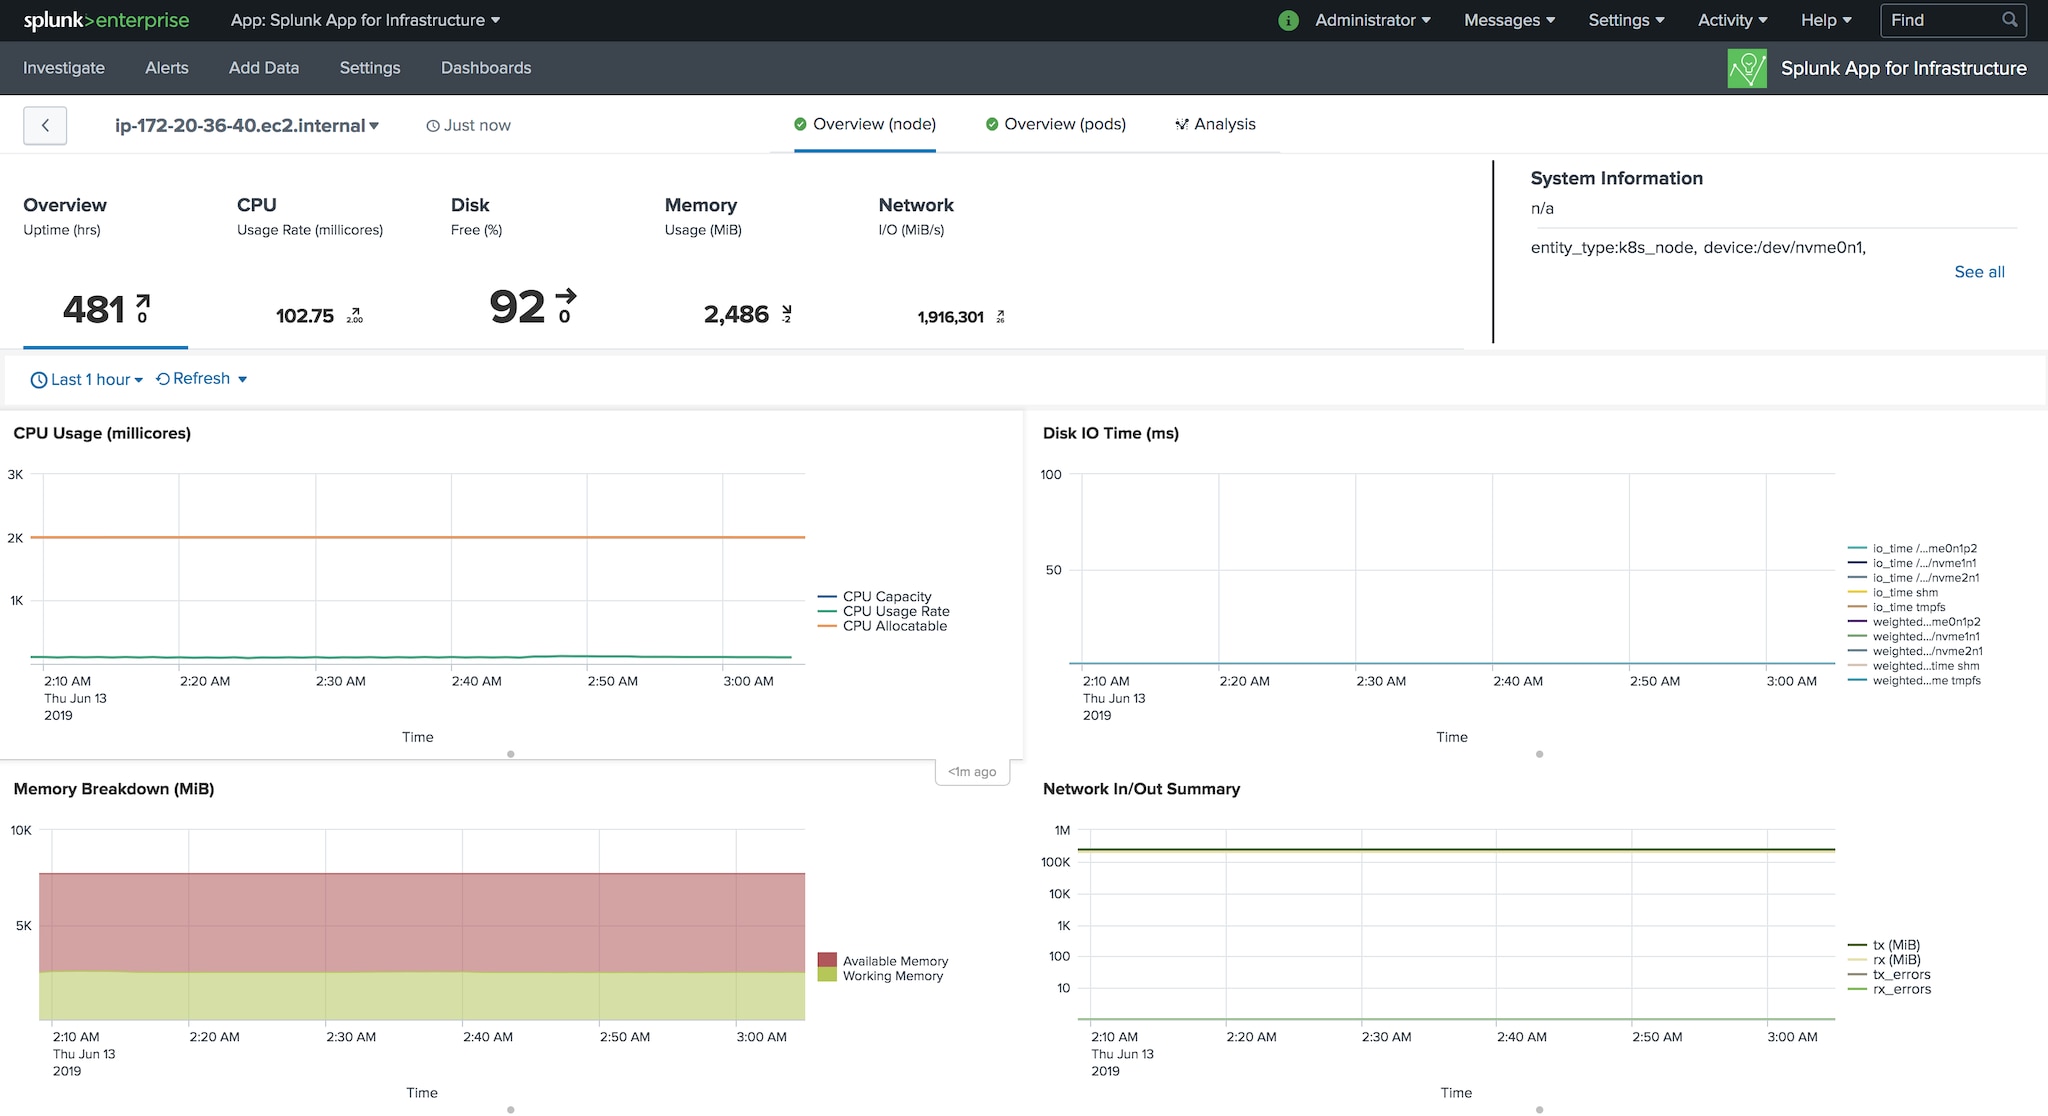This screenshot has width=2048, height=1116.
Task: Click the See all link
Action: (x=1979, y=272)
